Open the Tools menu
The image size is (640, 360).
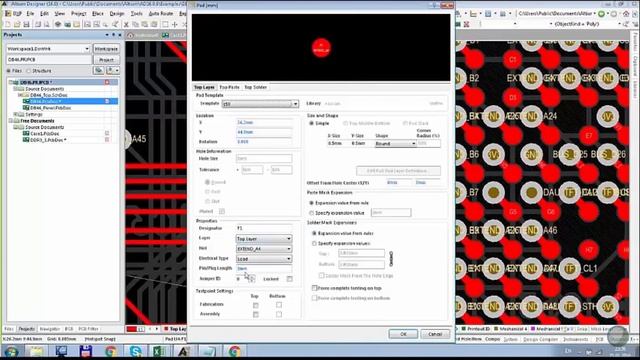(x=136, y=13)
